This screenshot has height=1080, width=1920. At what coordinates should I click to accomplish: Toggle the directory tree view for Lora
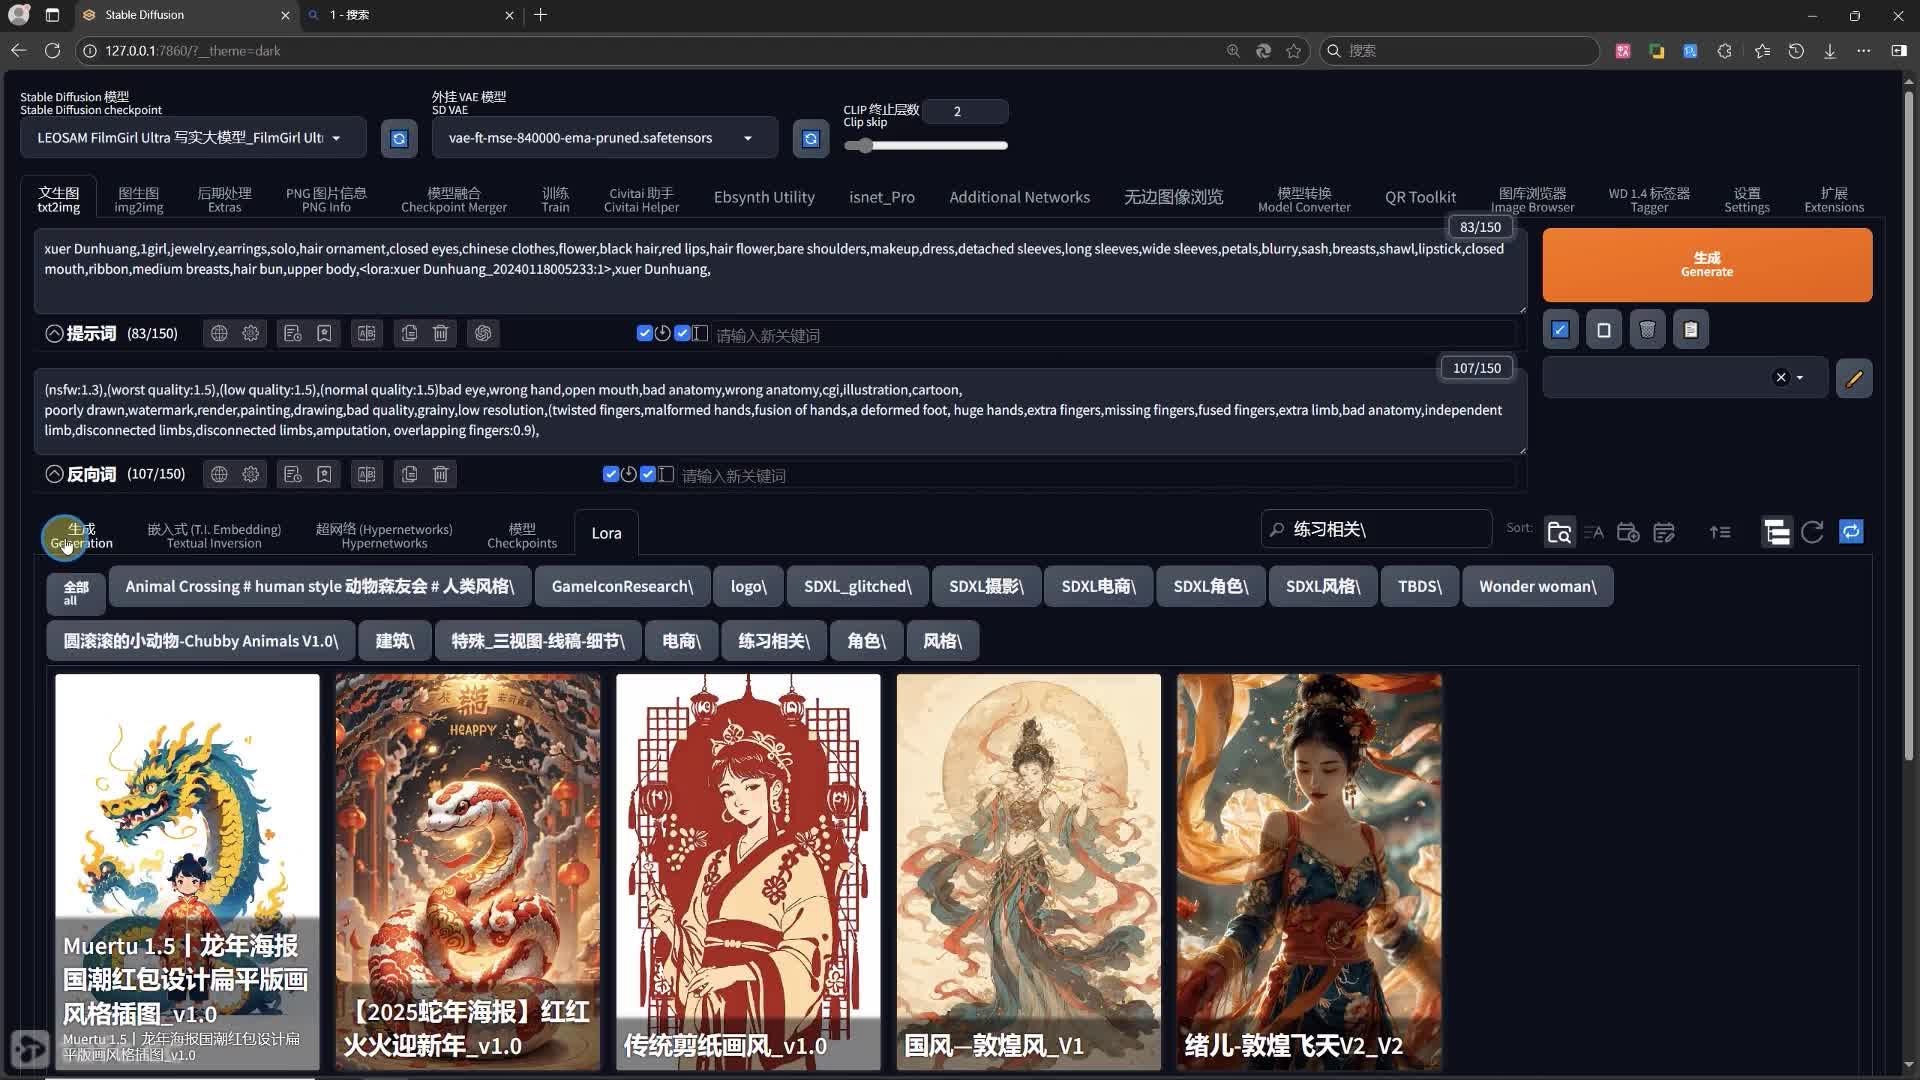tap(1777, 532)
